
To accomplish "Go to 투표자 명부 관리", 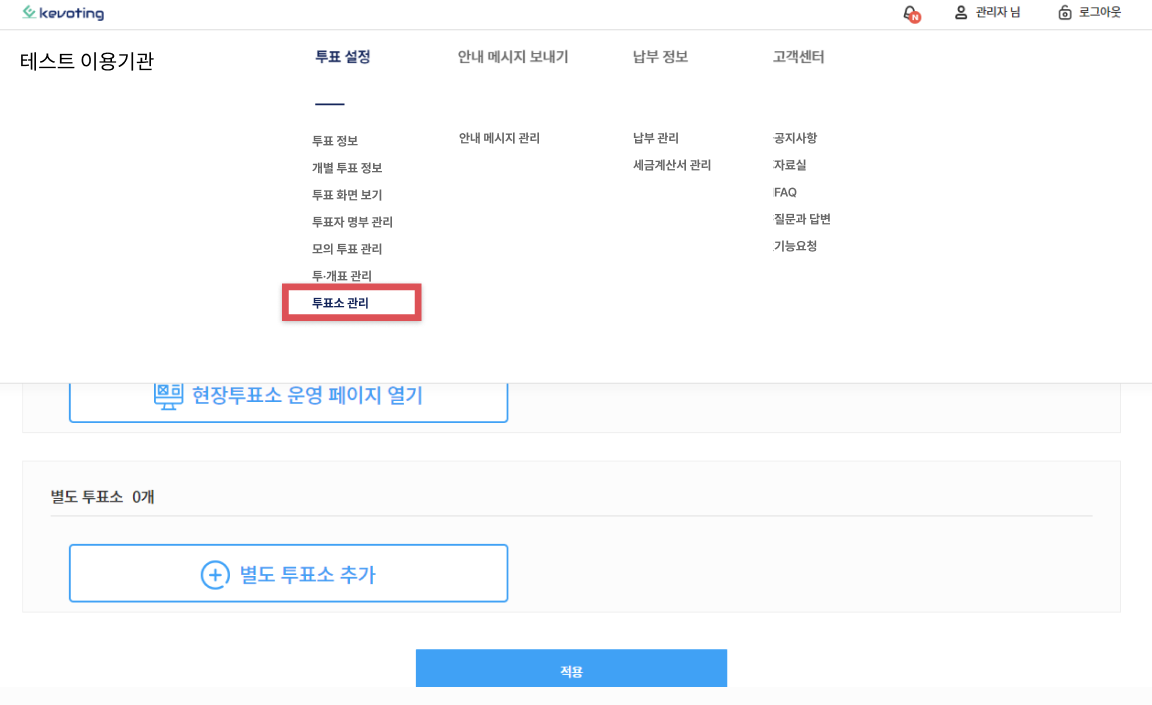I will coord(352,222).
